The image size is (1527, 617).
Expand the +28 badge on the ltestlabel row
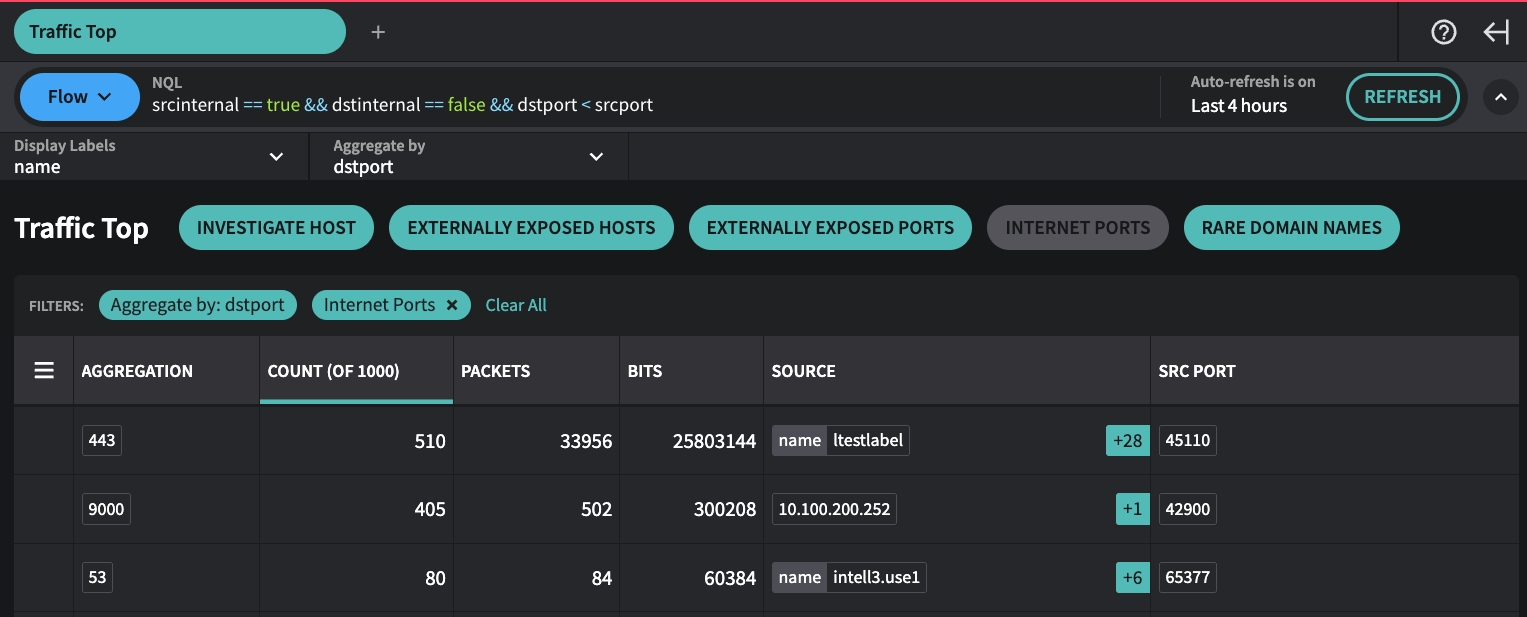[x=1128, y=440]
